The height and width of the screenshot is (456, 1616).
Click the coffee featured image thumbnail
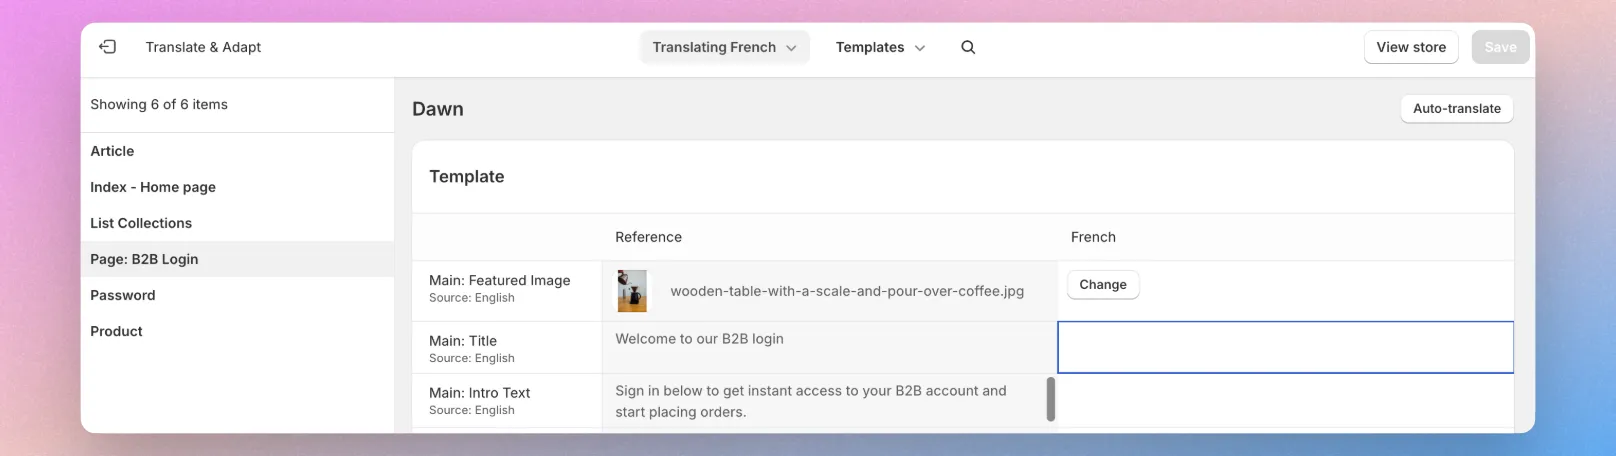632,291
